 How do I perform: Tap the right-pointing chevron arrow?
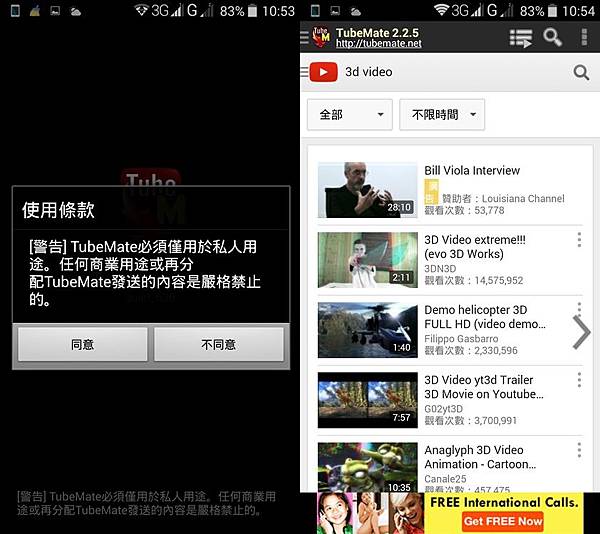pos(582,332)
